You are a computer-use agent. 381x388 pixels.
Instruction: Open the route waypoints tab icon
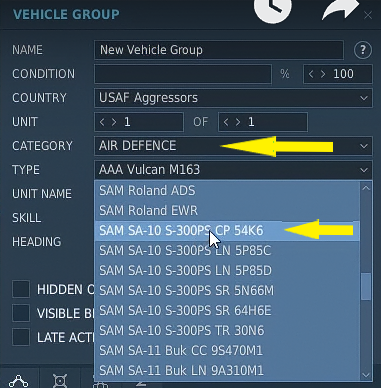coord(19,381)
